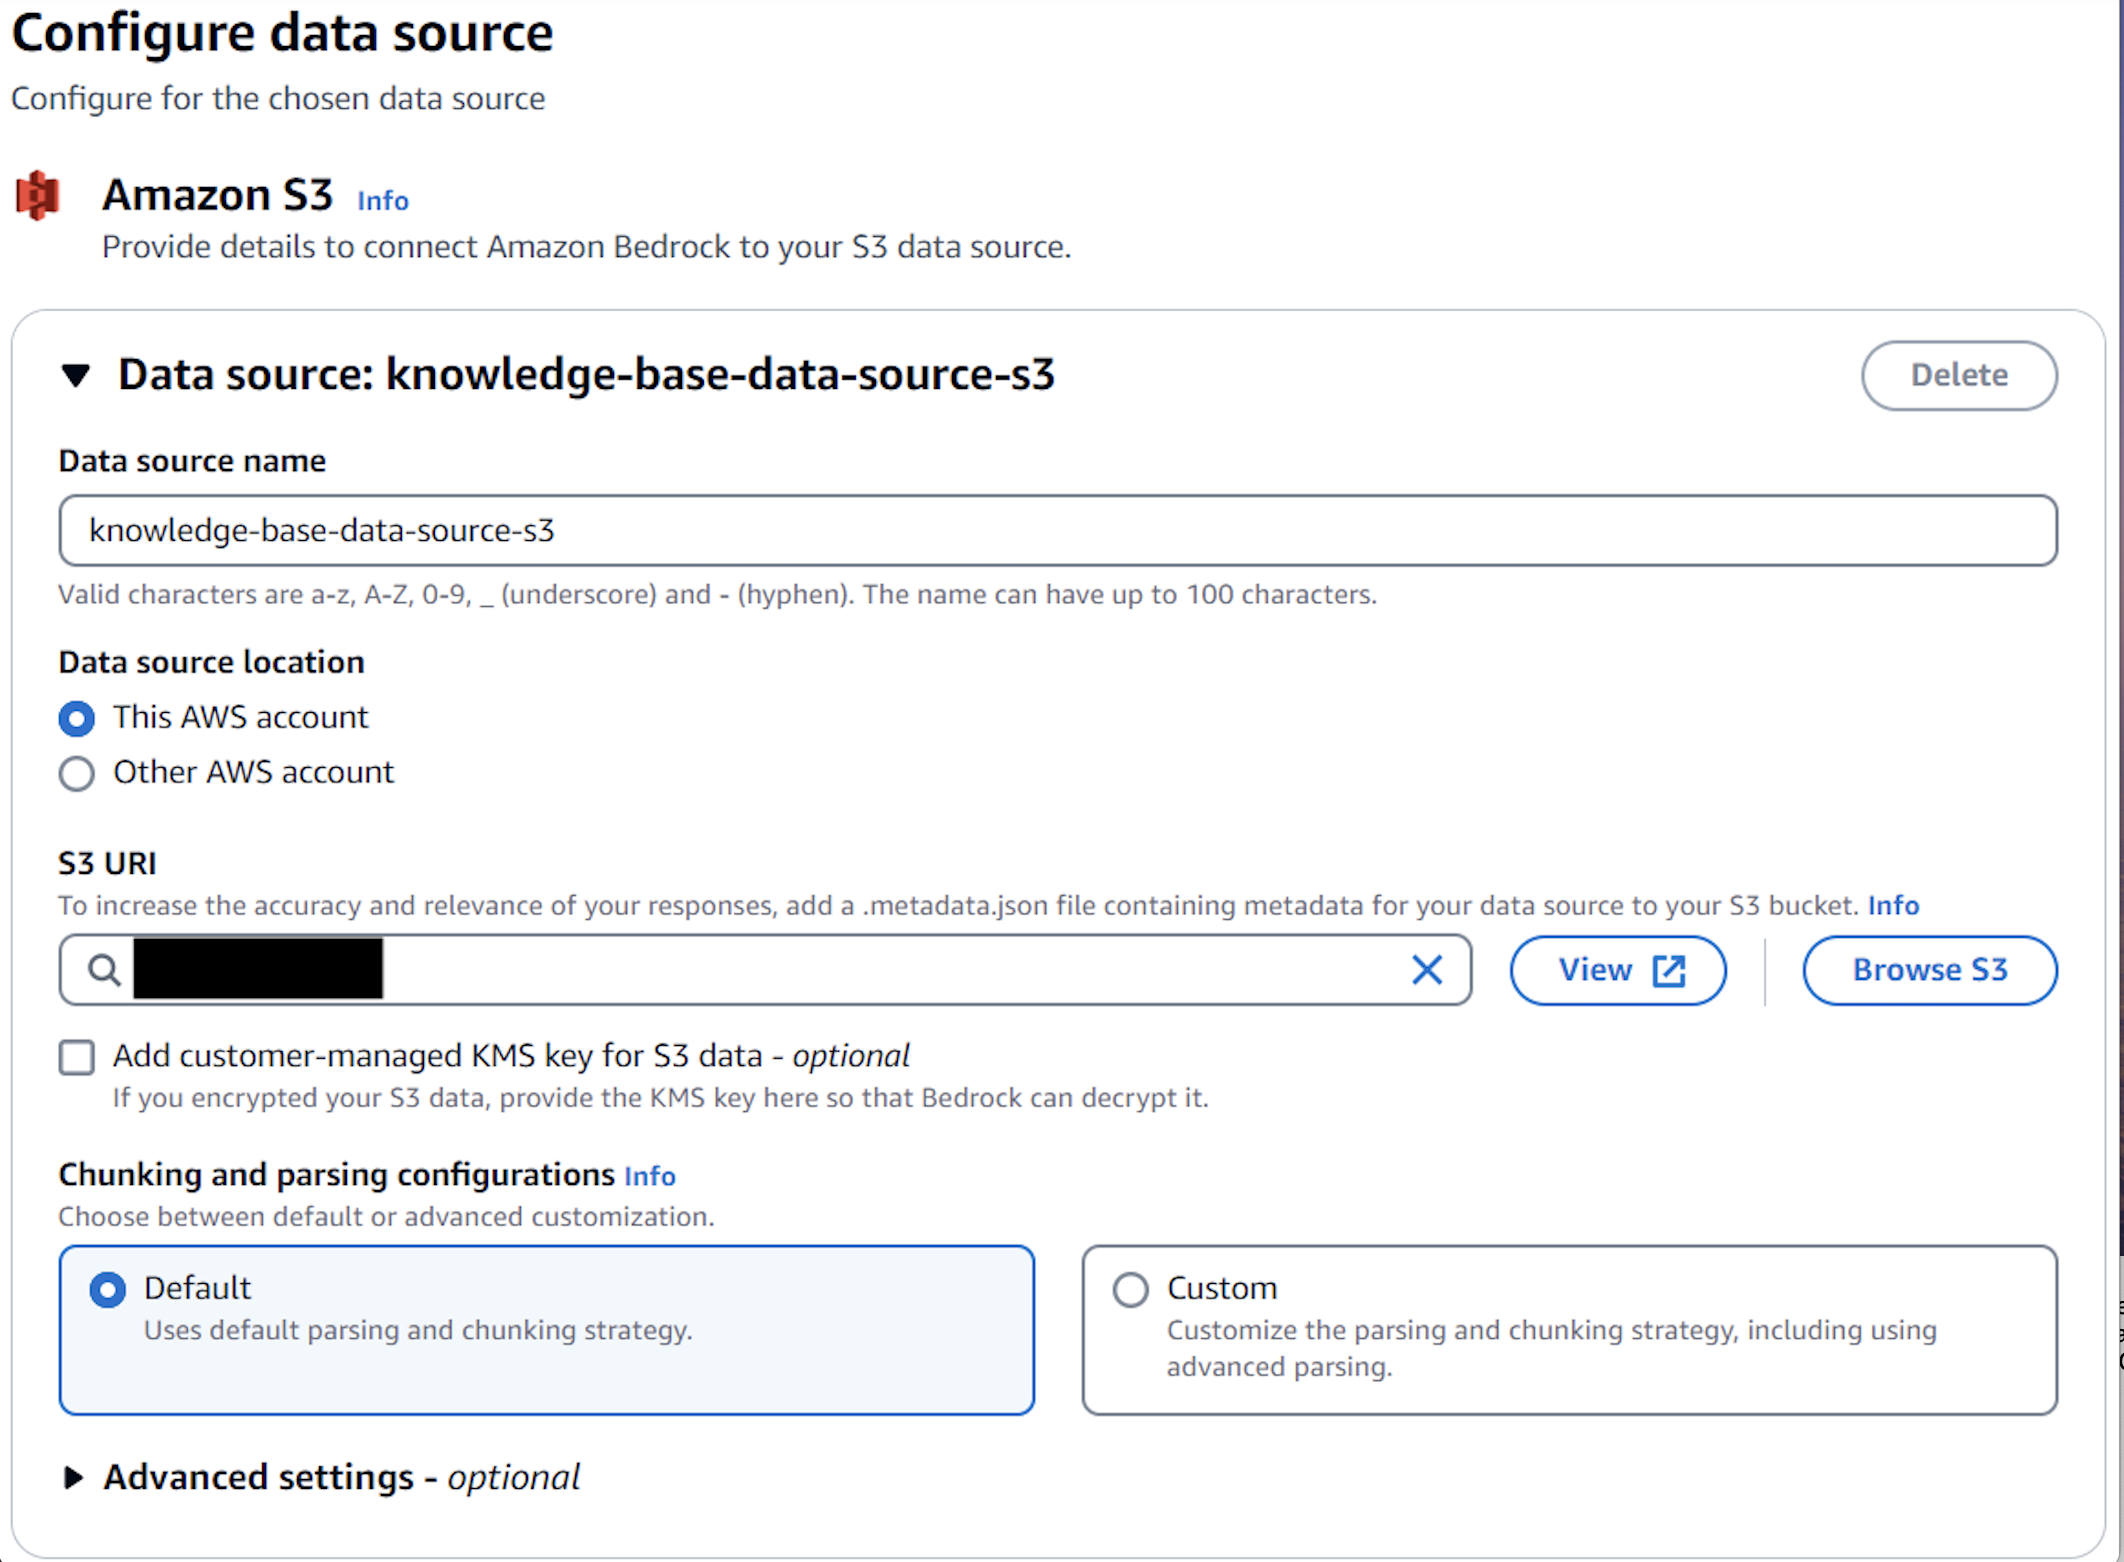Click the Data source heading title text
Screen dimensions: 2124x1562
pyautogui.click(x=586, y=375)
